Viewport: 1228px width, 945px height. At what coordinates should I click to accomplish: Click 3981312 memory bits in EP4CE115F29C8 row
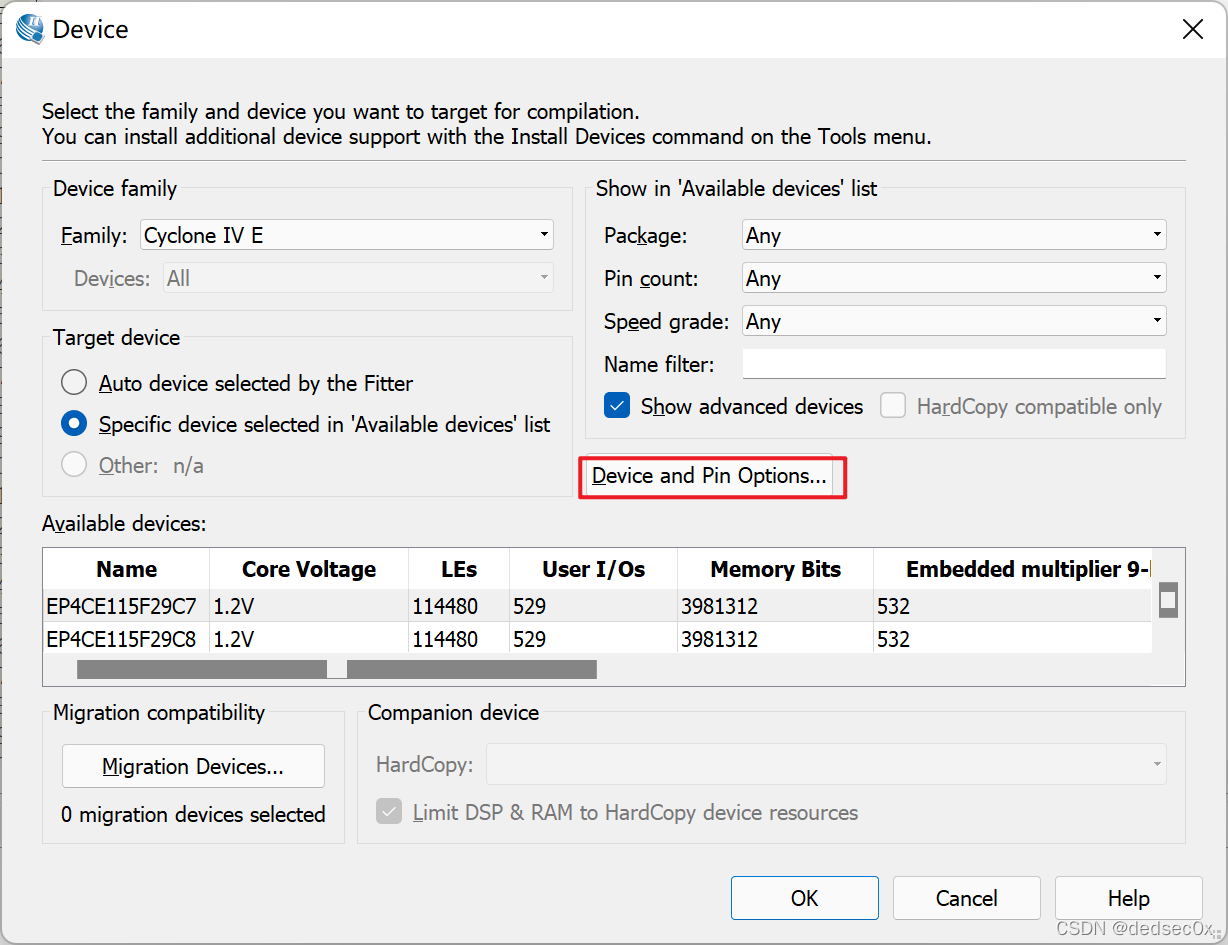click(776, 638)
